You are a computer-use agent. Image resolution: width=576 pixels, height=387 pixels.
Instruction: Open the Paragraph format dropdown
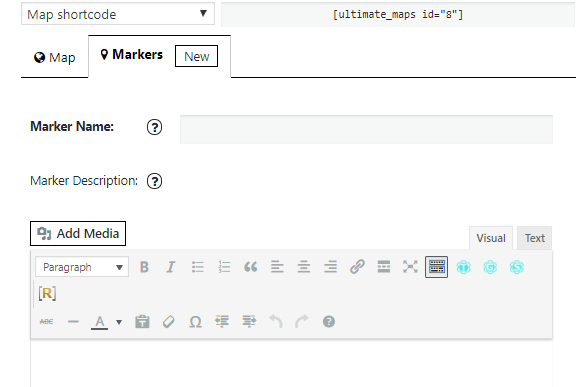82,267
